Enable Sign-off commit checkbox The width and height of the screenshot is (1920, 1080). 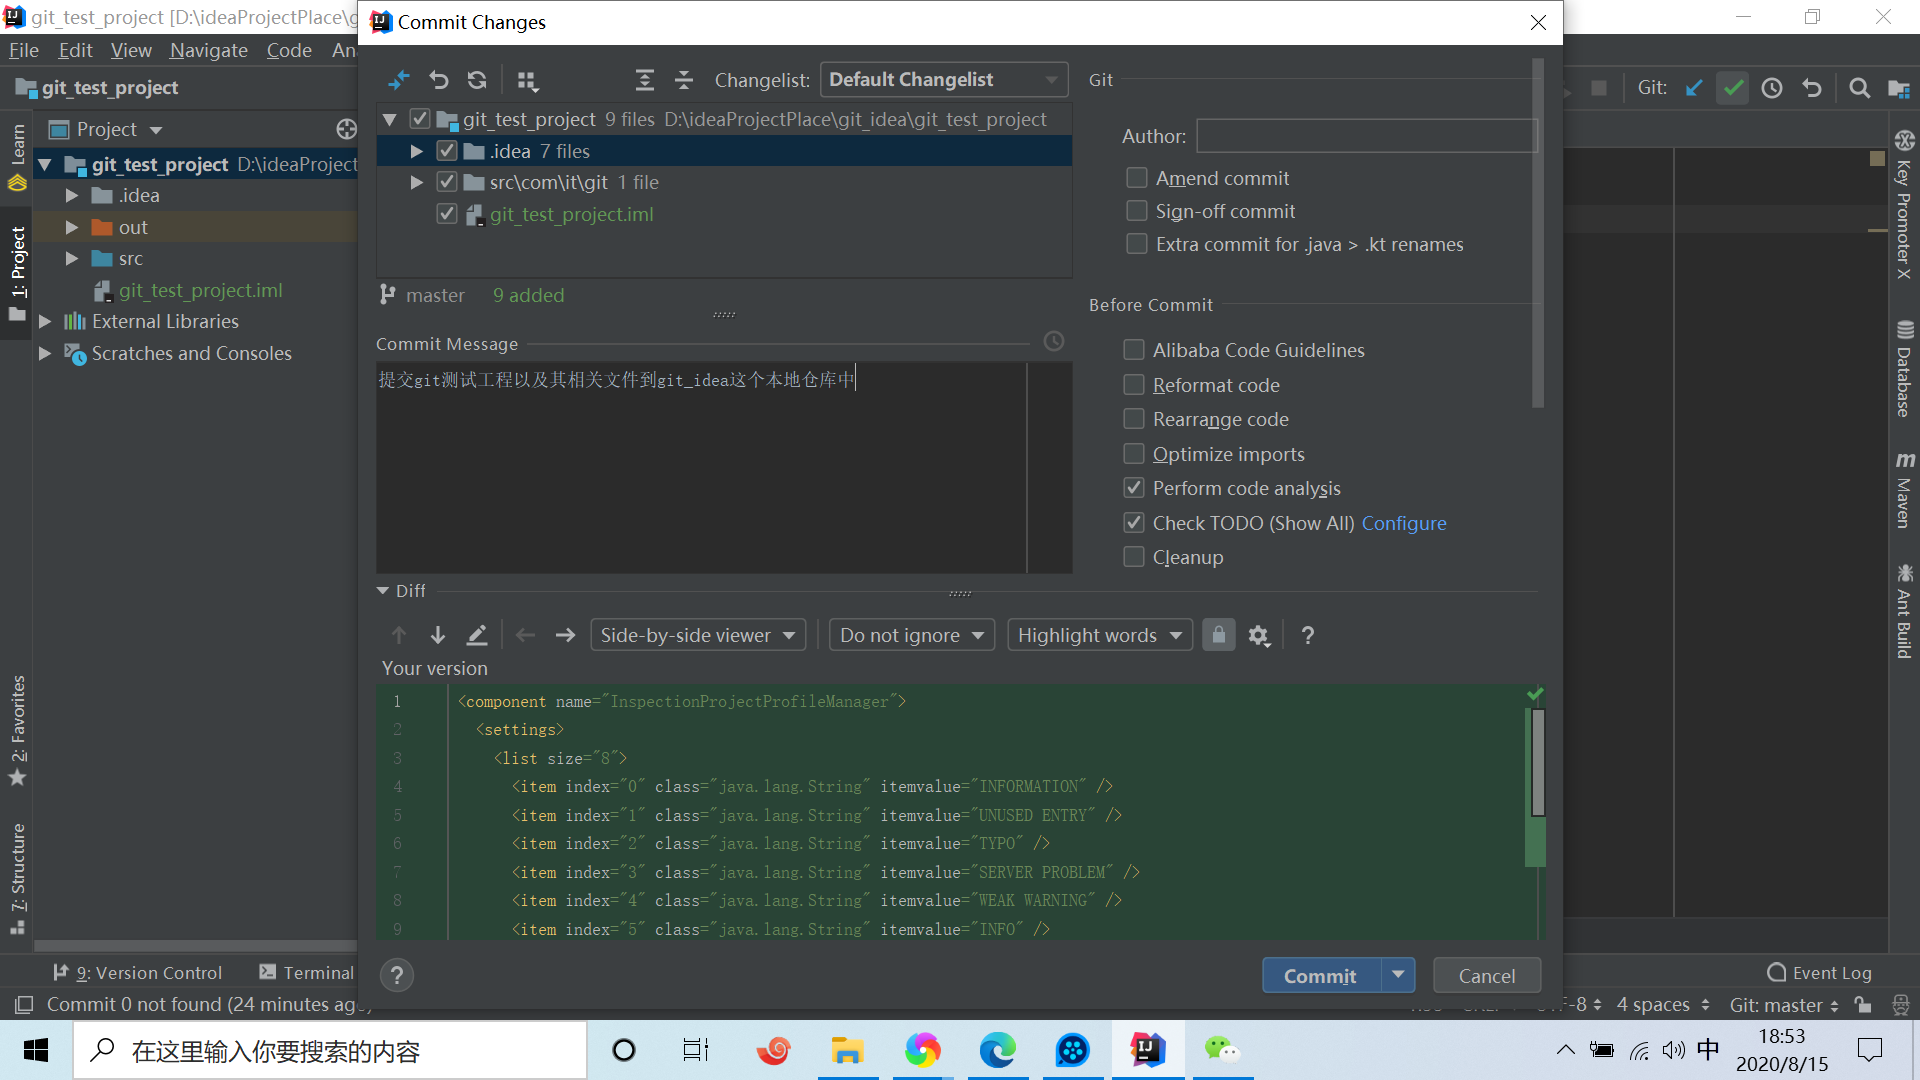1137,211
